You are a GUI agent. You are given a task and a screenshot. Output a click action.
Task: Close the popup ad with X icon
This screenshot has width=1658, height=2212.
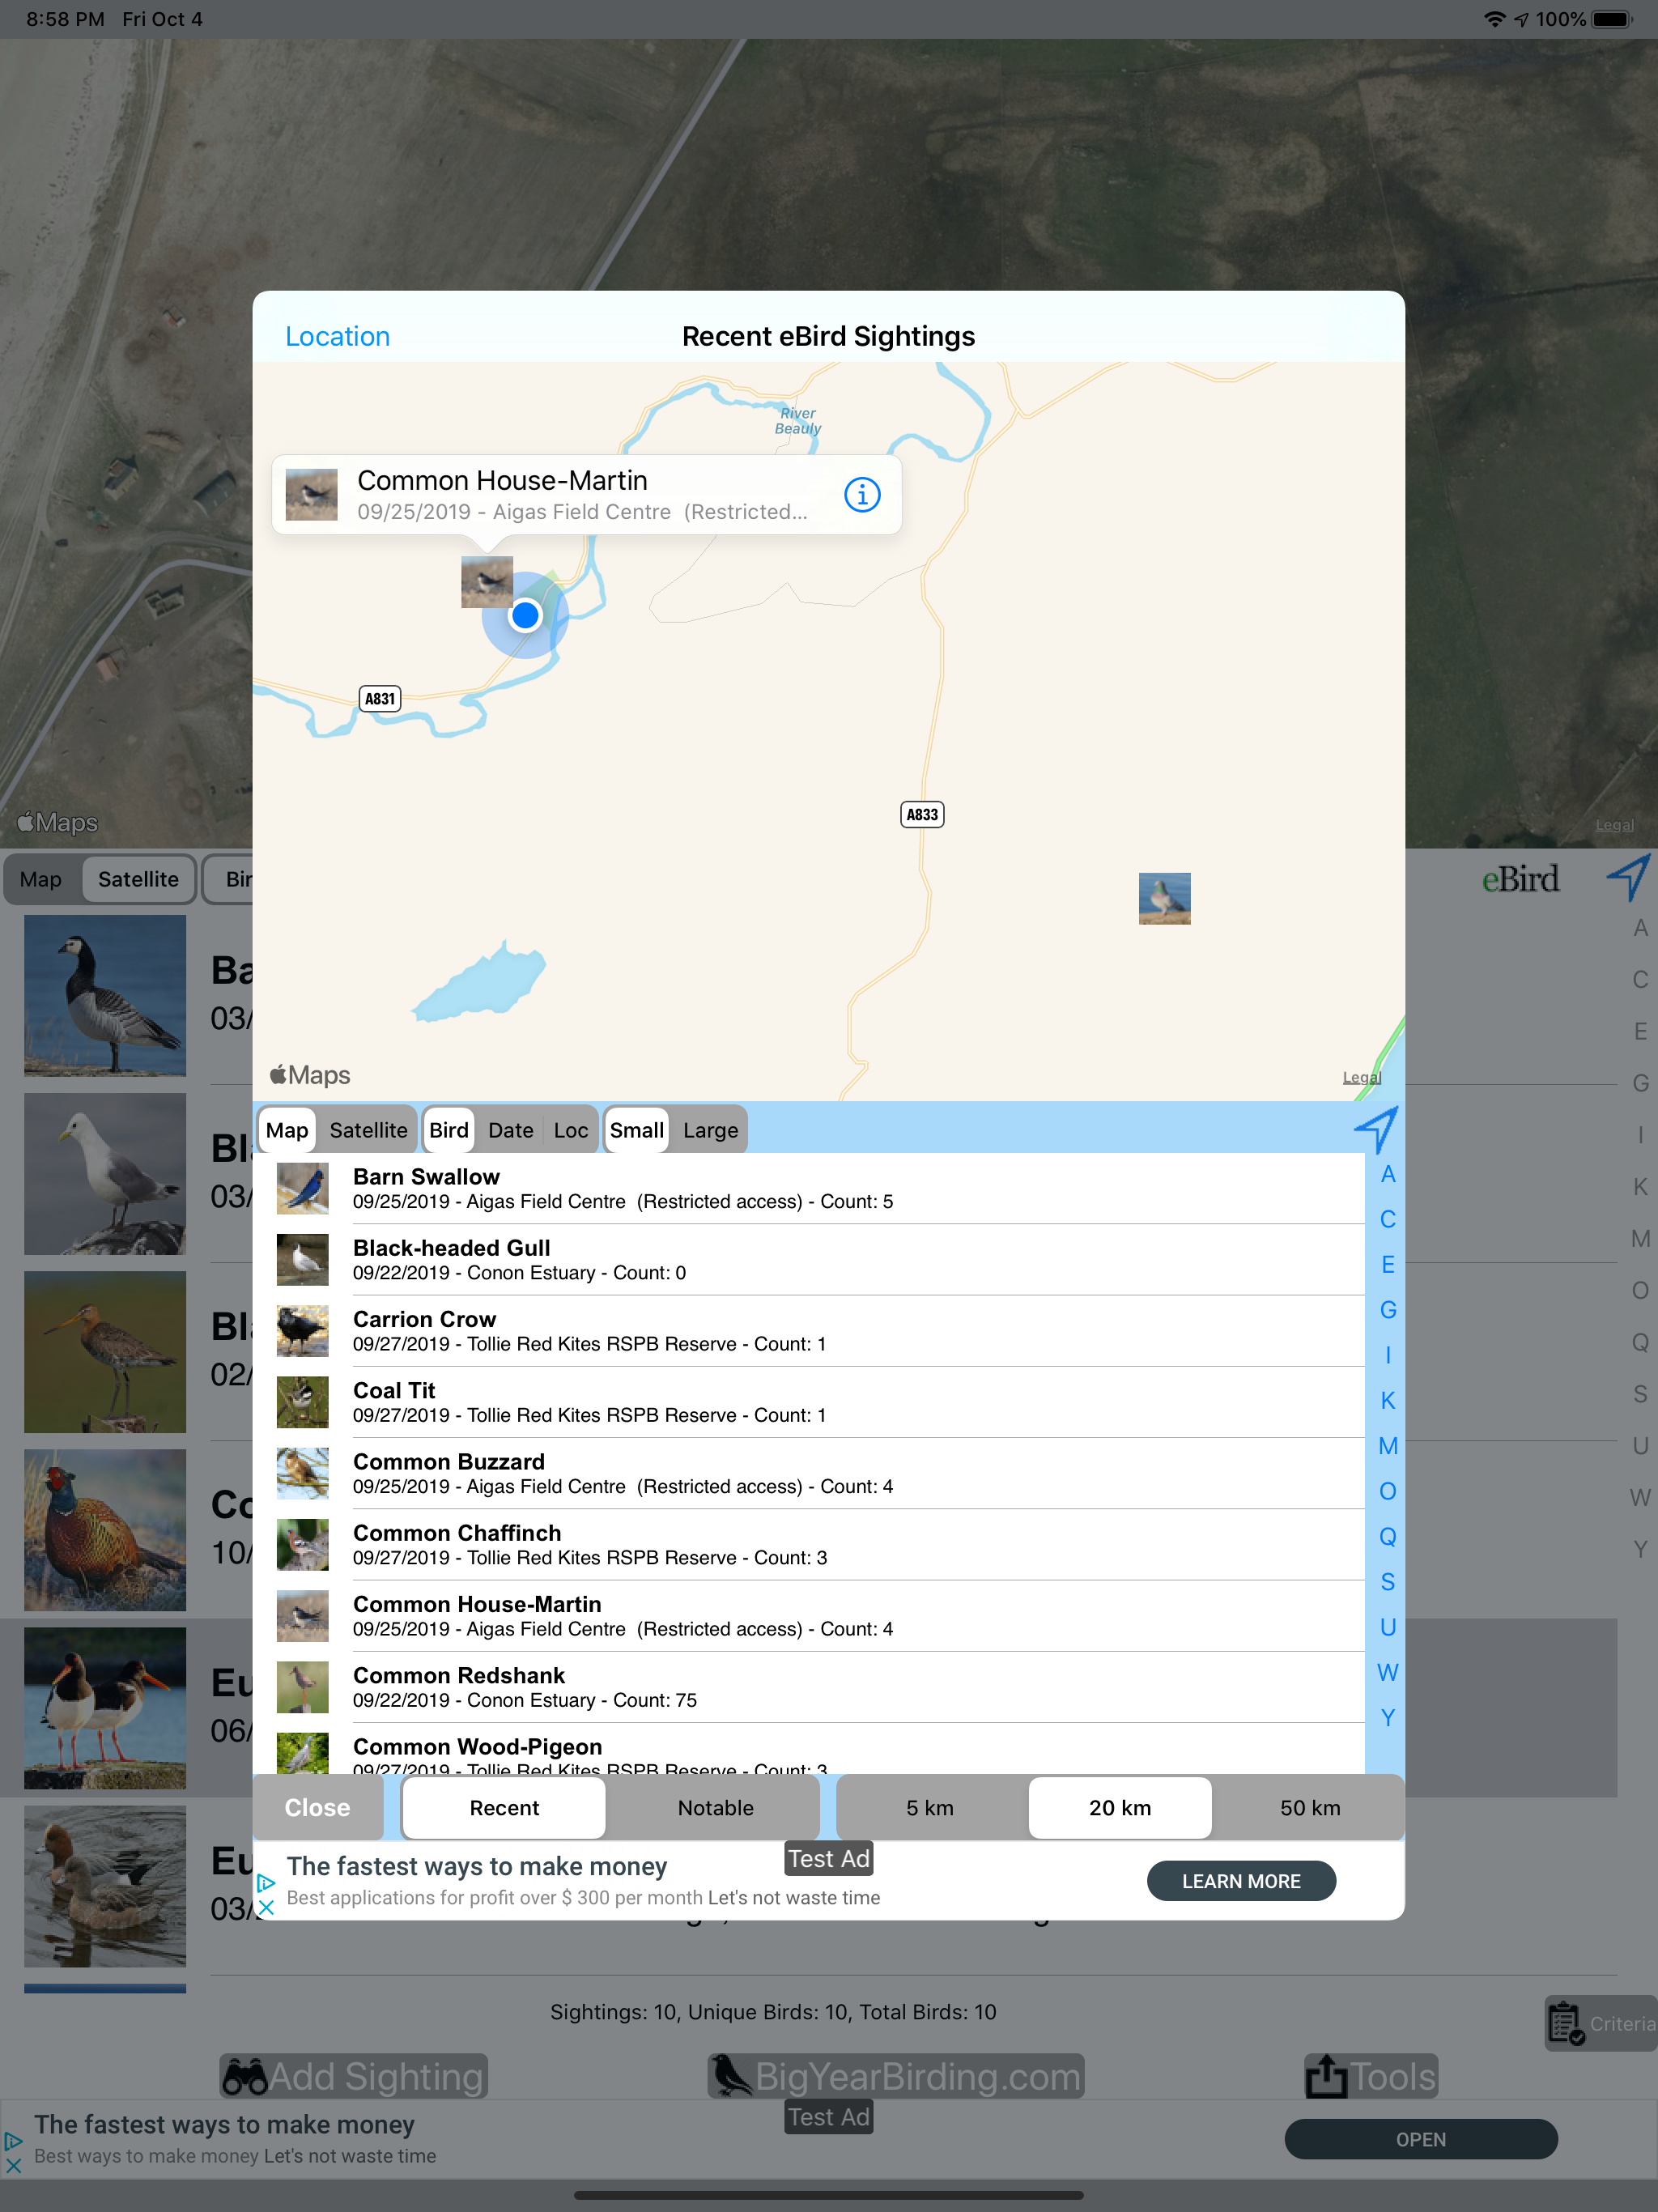point(266,1907)
